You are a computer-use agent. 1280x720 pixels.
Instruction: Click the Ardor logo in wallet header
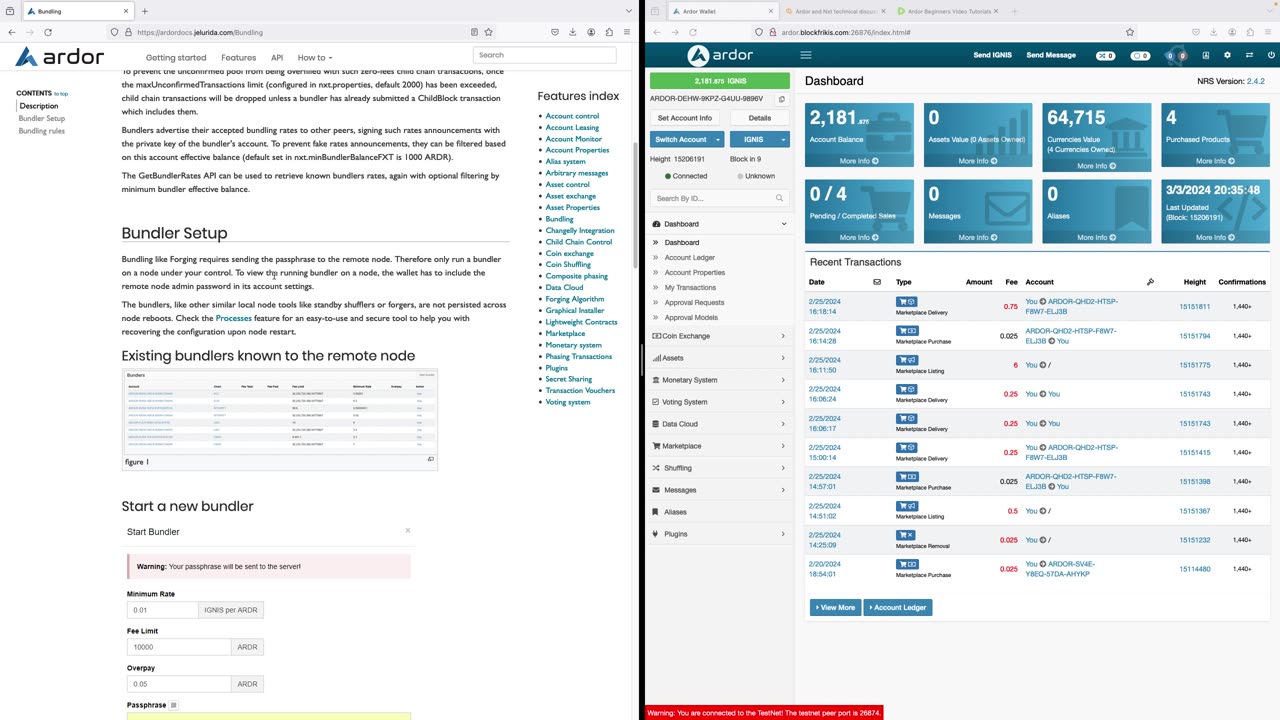tap(719, 55)
